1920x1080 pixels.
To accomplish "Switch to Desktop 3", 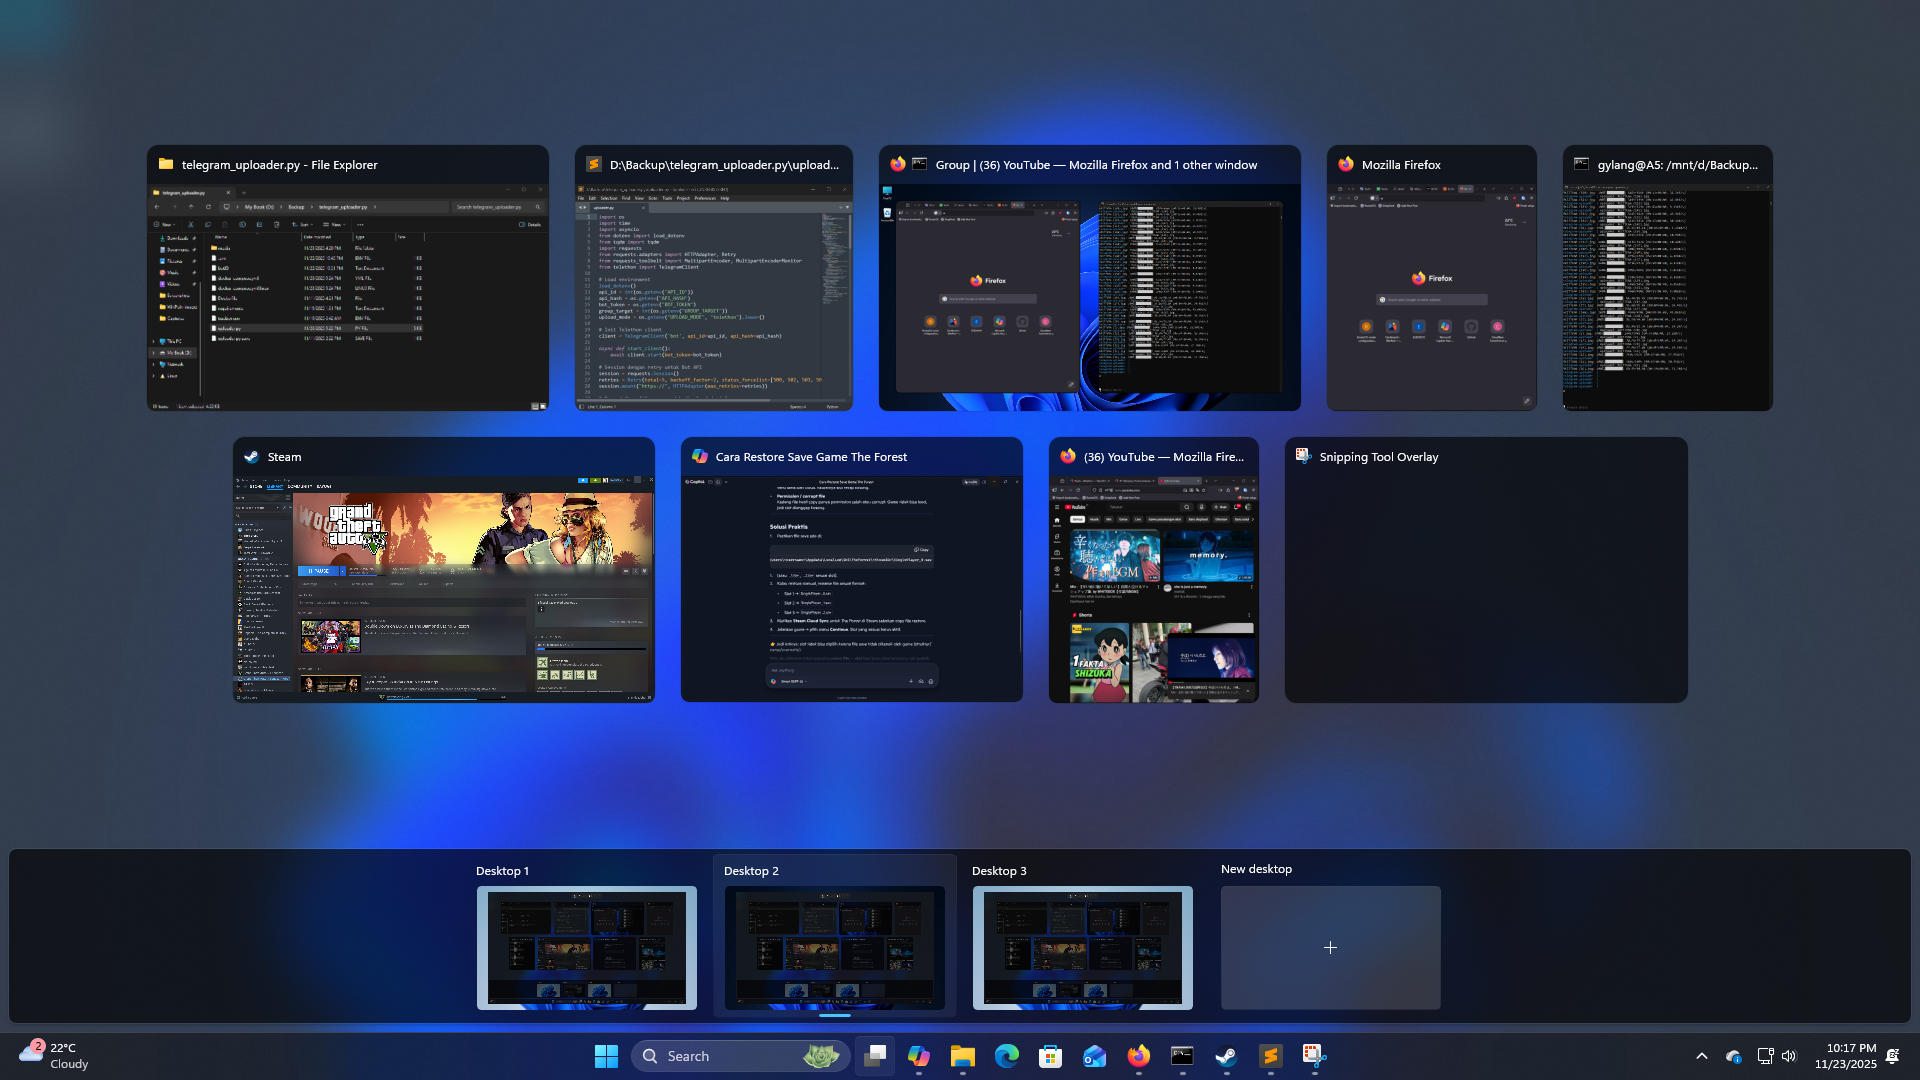I will pos(1082,947).
